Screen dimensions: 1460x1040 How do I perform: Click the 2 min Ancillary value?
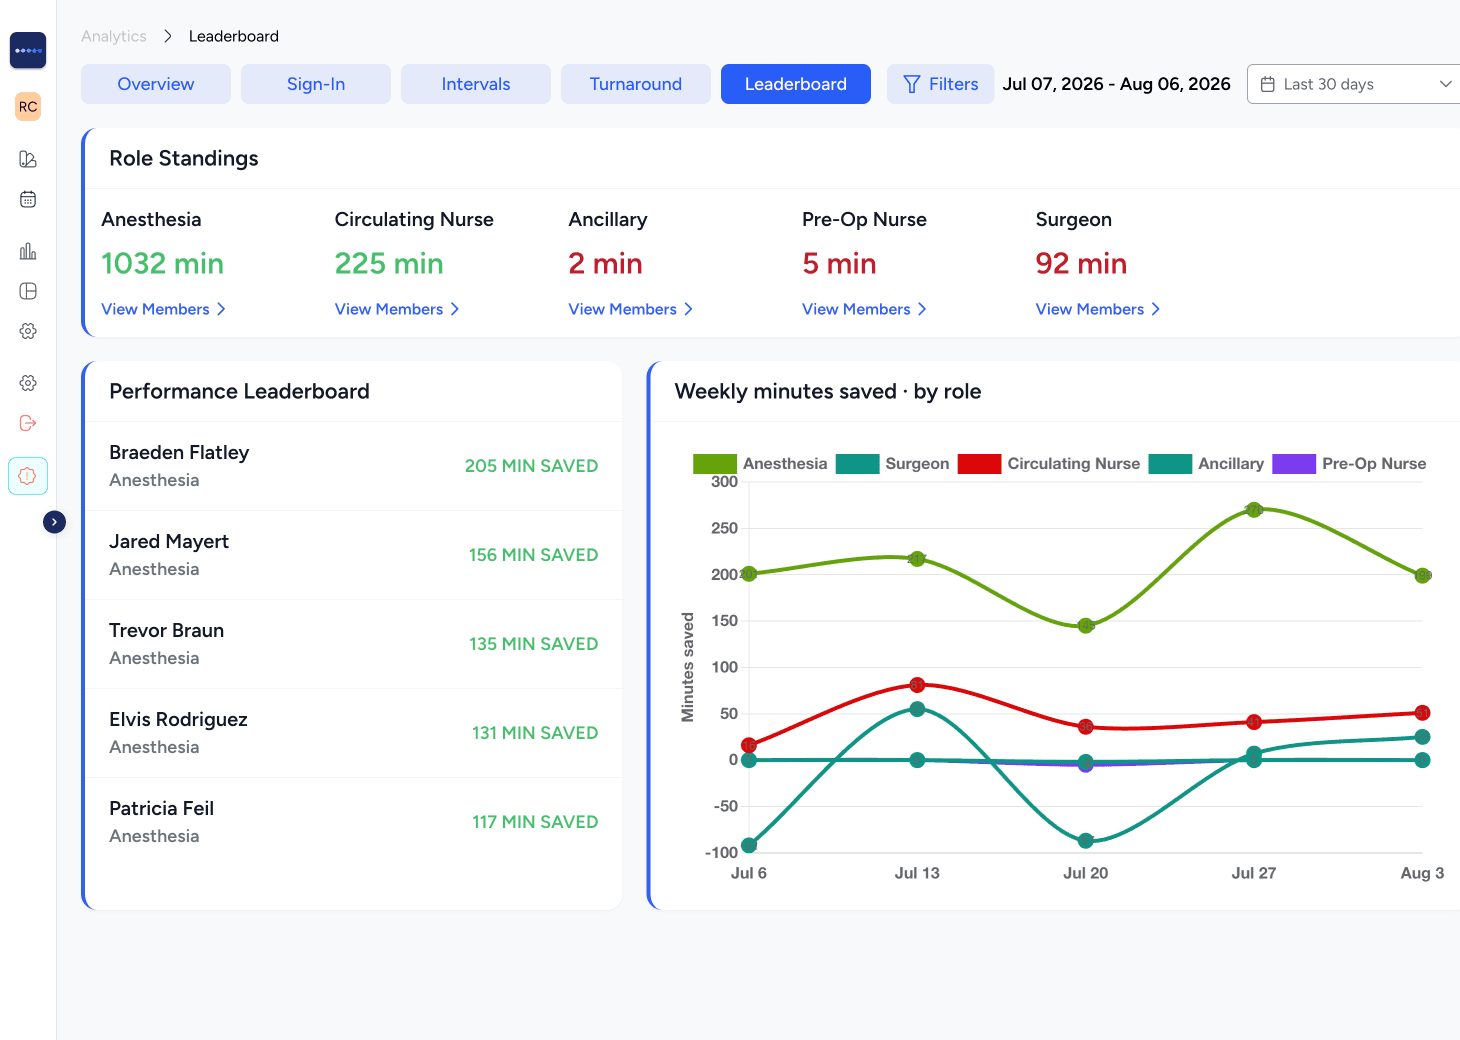tap(605, 263)
